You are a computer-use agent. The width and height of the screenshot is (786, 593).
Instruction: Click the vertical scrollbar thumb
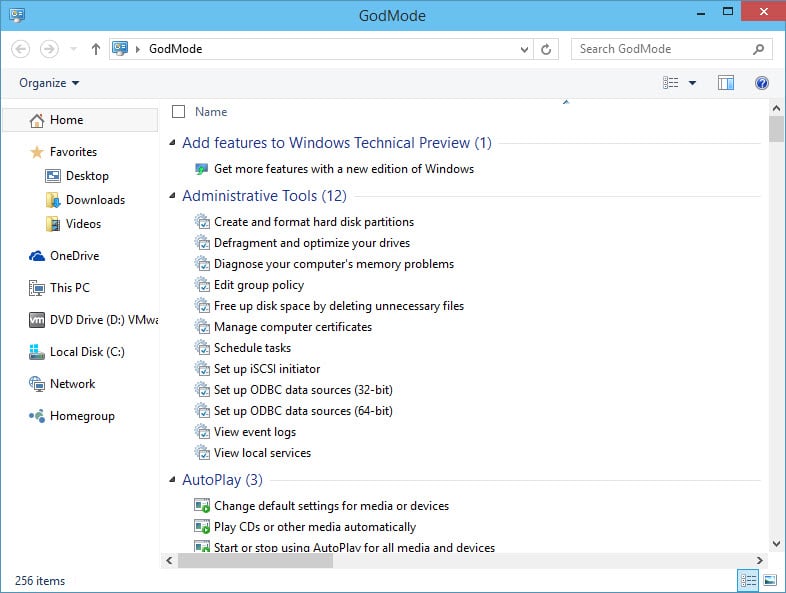[776, 129]
